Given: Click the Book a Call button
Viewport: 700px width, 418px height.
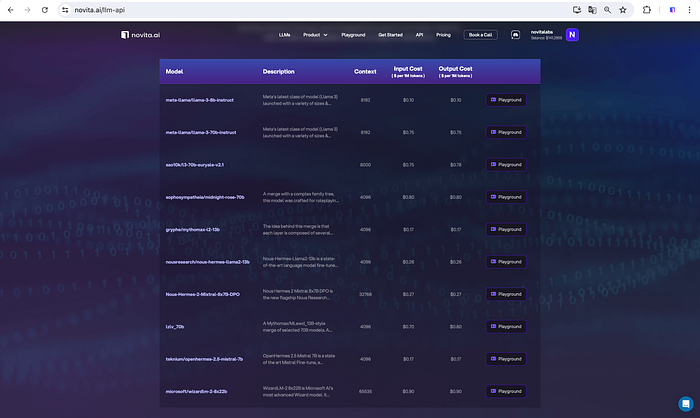Looking at the screenshot, I should (480, 35).
